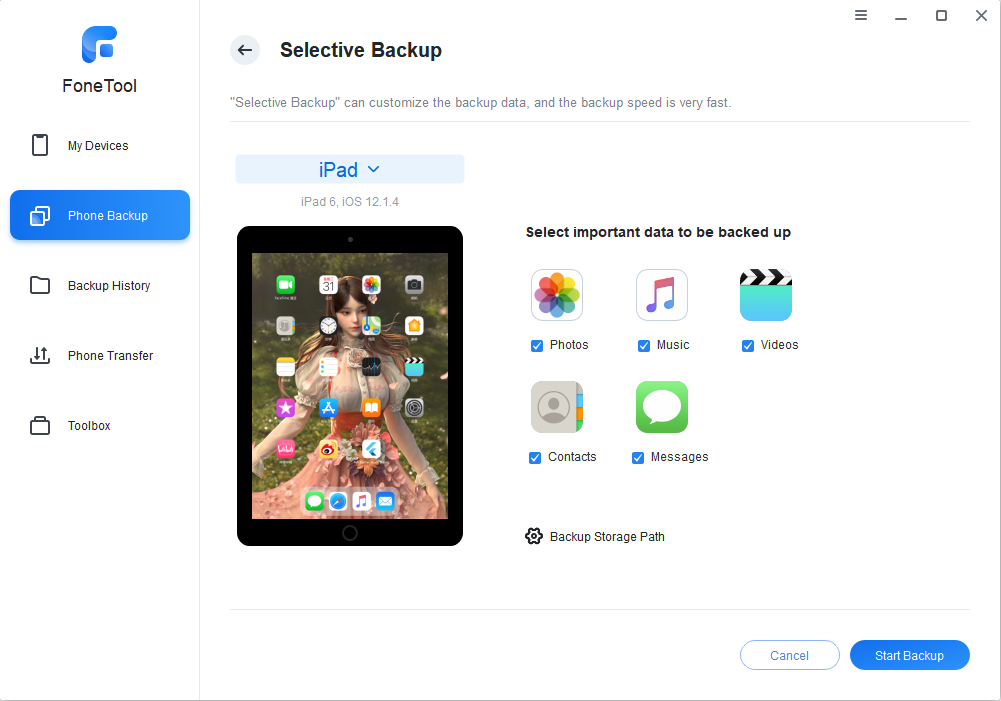Click the back arrow beside Selective Backup

point(245,50)
